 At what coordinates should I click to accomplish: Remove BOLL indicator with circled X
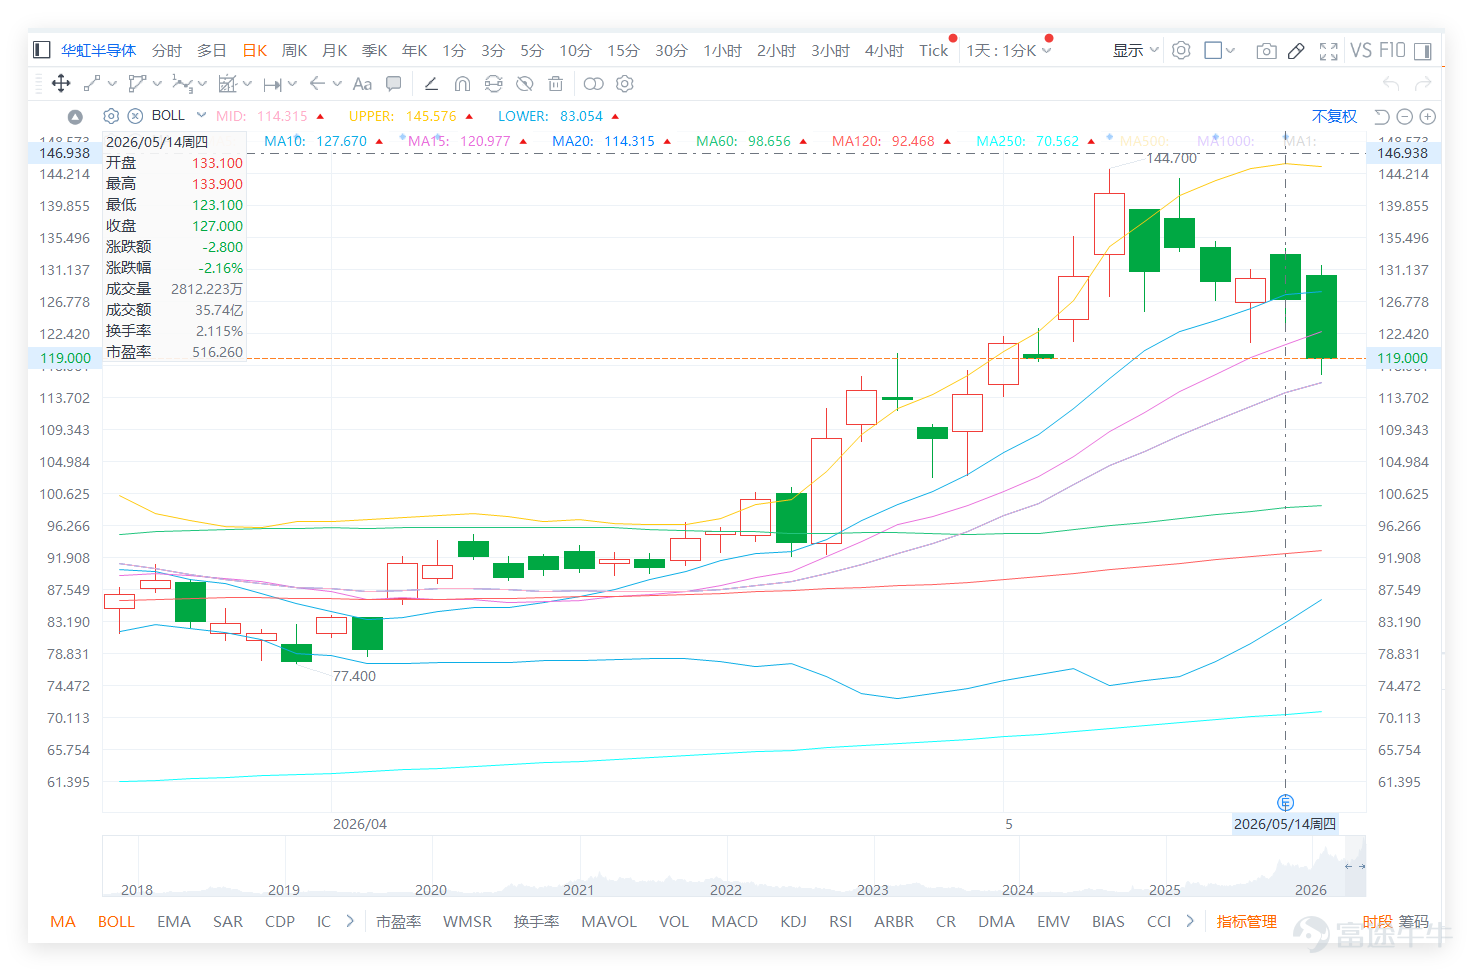(x=135, y=116)
